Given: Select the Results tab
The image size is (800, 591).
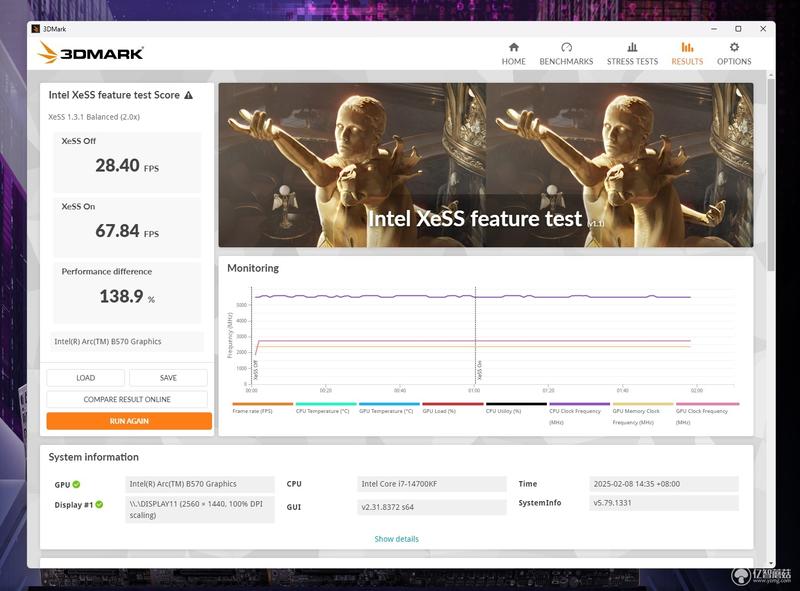Looking at the screenshot, I should [687, 54].
